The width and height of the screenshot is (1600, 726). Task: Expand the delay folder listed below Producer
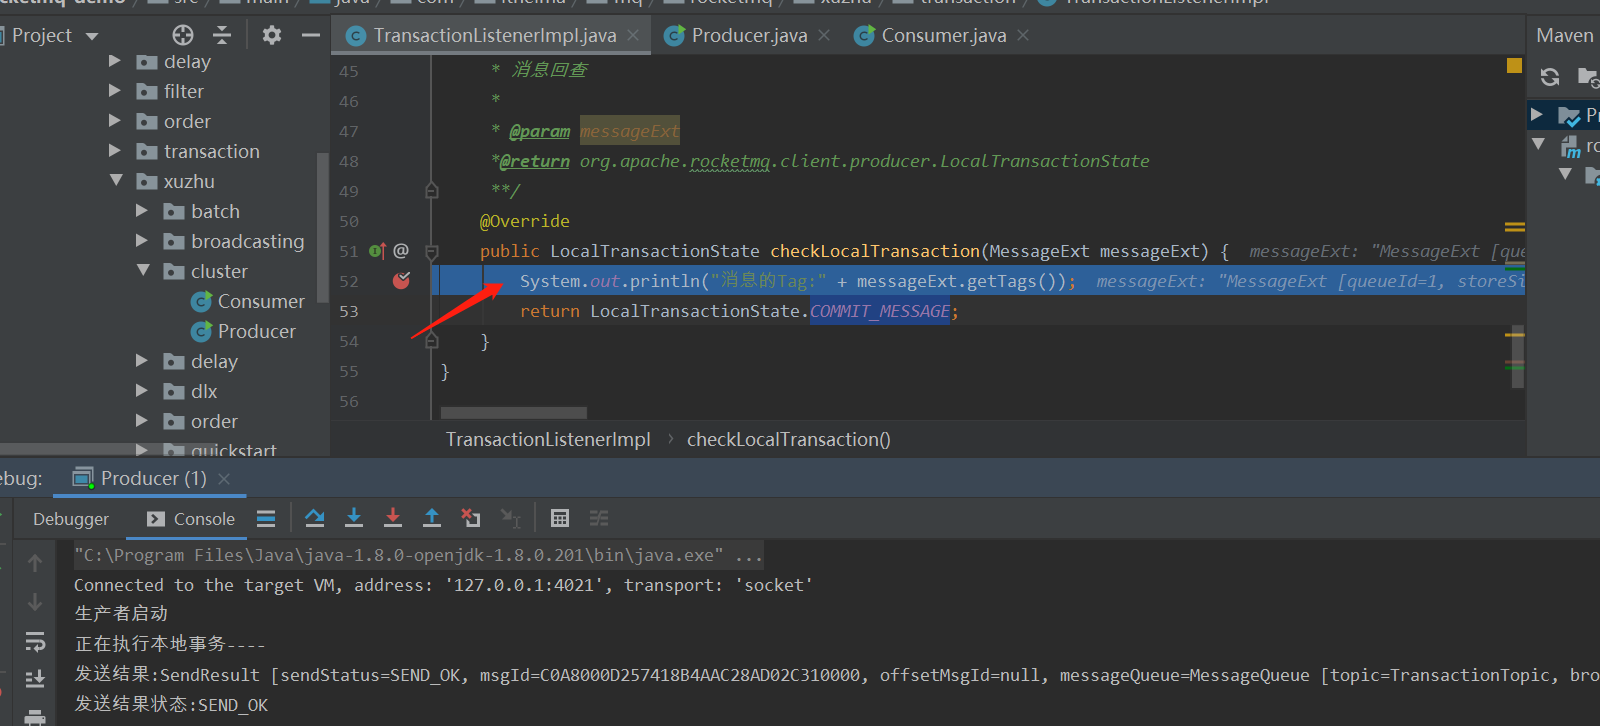pyautogui.click(x=142, y=361)
